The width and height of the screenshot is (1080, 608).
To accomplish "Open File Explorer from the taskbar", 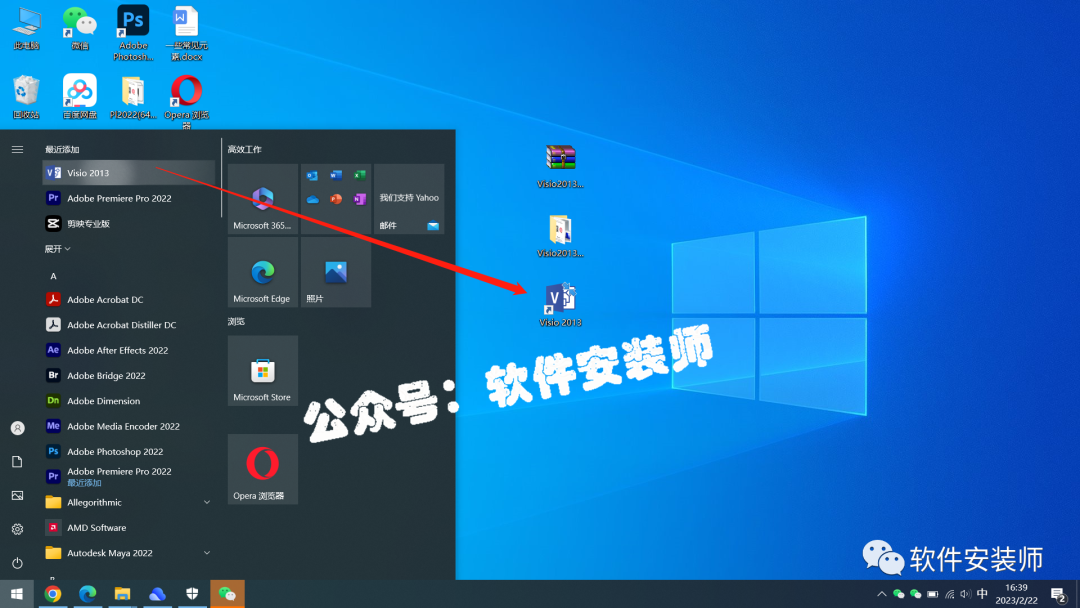I will pos(123,594).
